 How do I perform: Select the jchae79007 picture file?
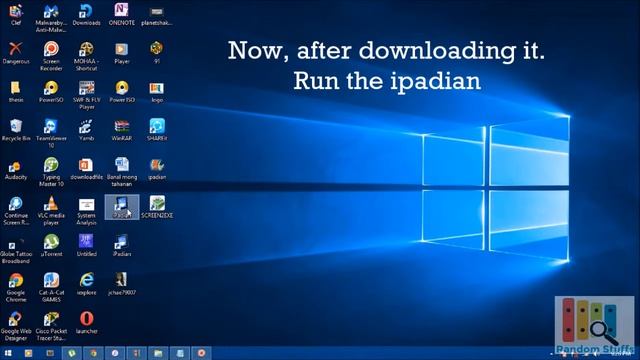(x=122, y=284)
